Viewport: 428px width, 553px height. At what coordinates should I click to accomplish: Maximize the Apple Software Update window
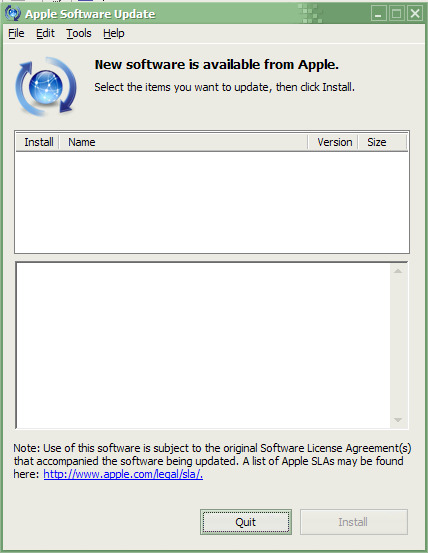(397, 14)
